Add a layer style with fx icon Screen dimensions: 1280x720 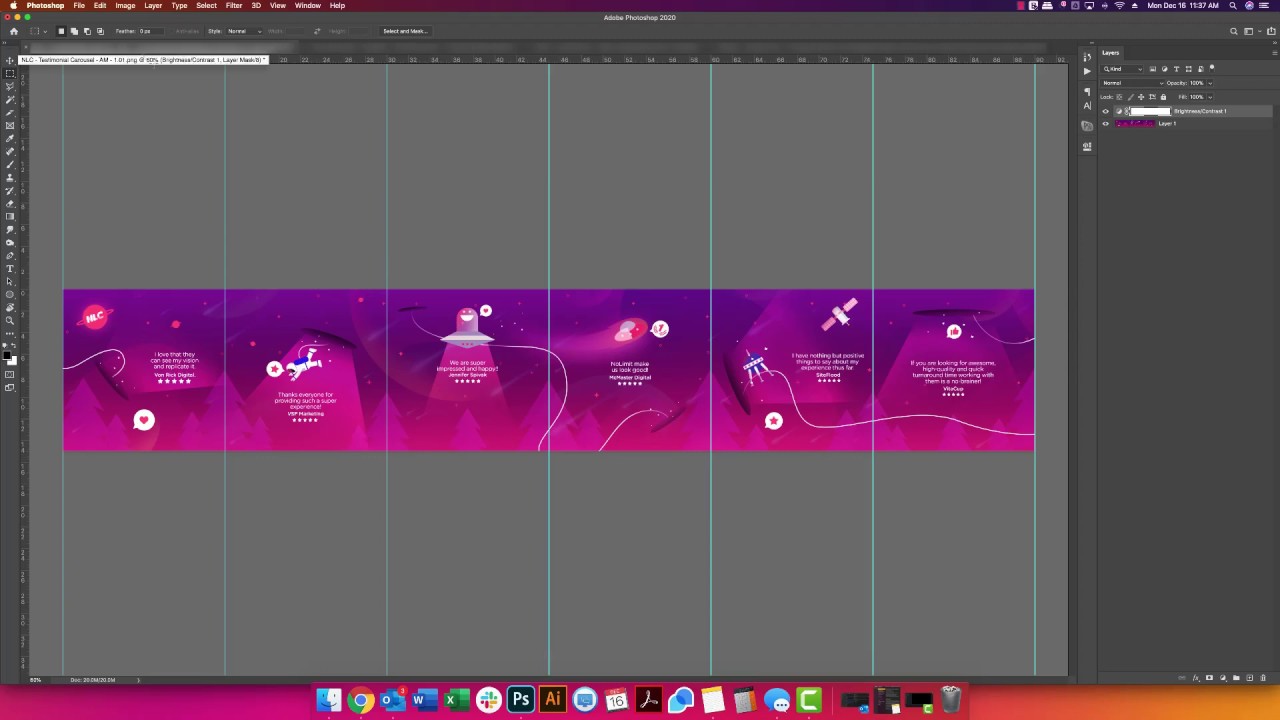(1196, 678)
